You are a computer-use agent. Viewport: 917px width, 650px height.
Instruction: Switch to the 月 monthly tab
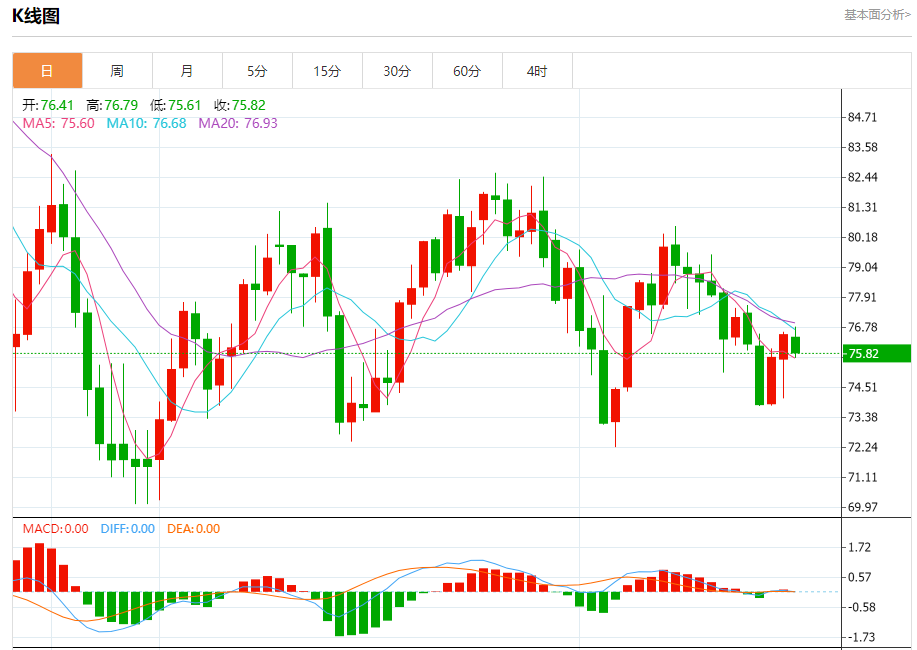click(187, 71)
